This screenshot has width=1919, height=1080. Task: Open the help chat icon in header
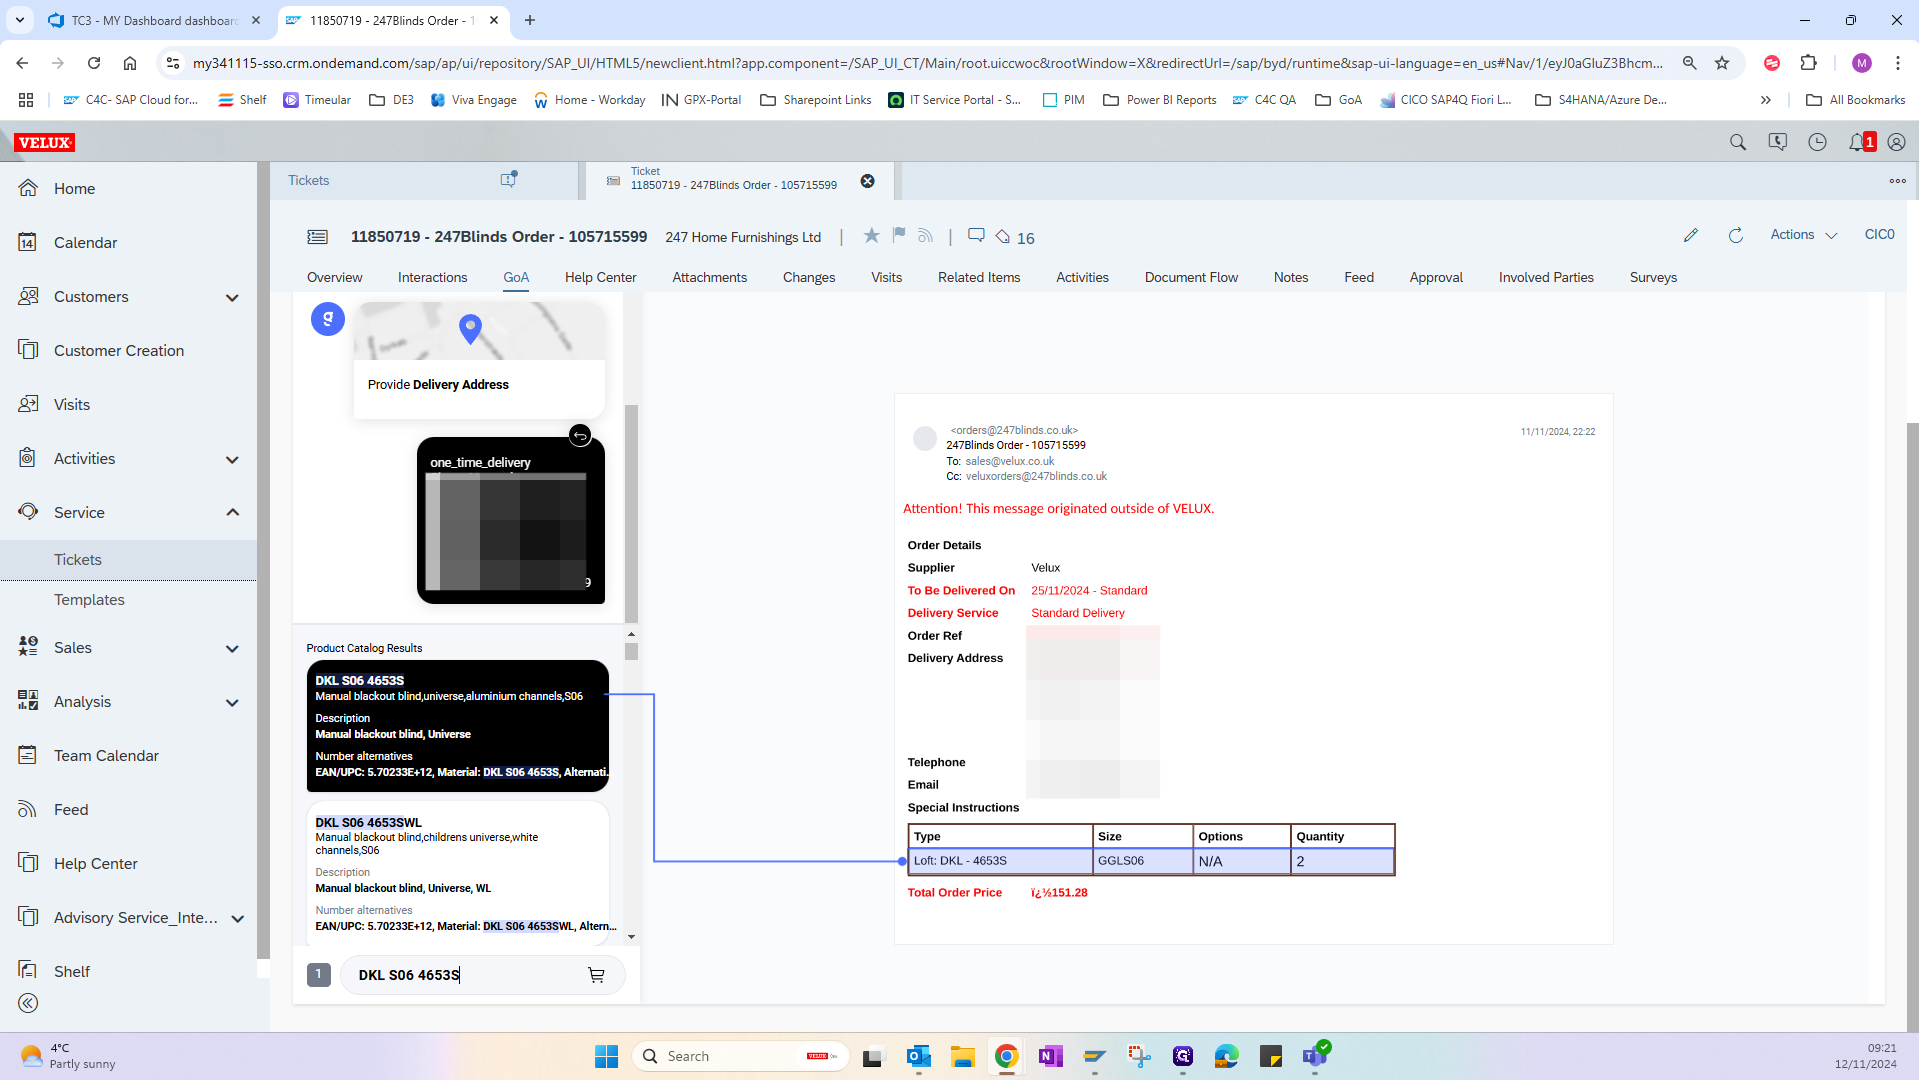1778,142
